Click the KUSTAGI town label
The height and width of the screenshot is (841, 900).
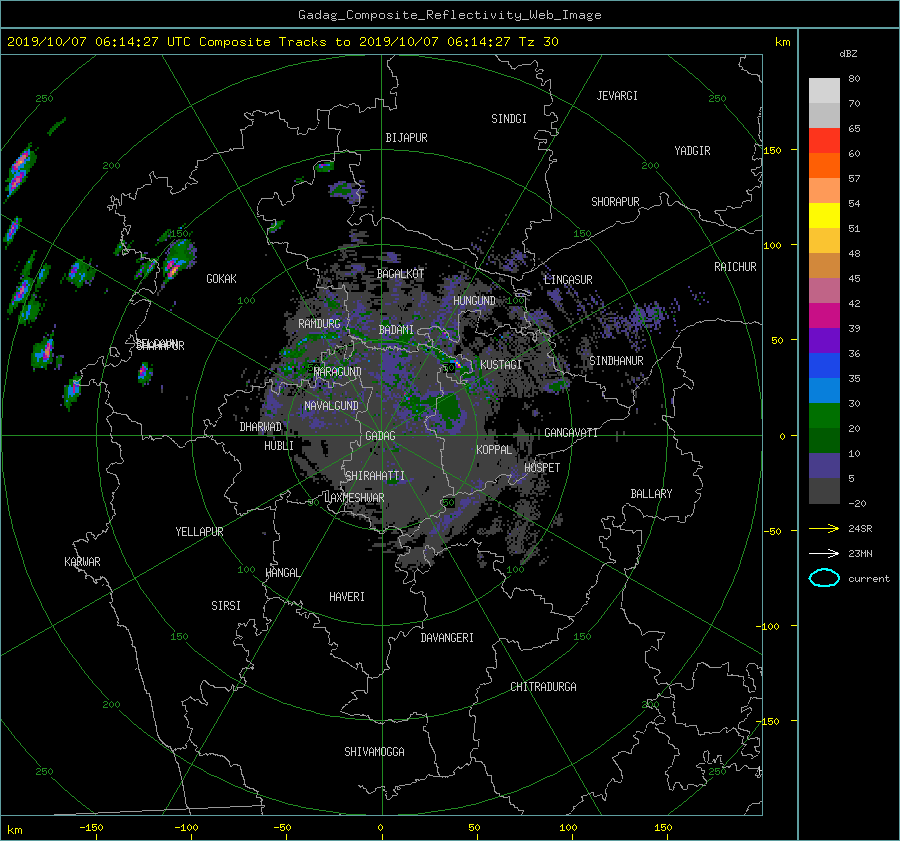pos(501,365)
